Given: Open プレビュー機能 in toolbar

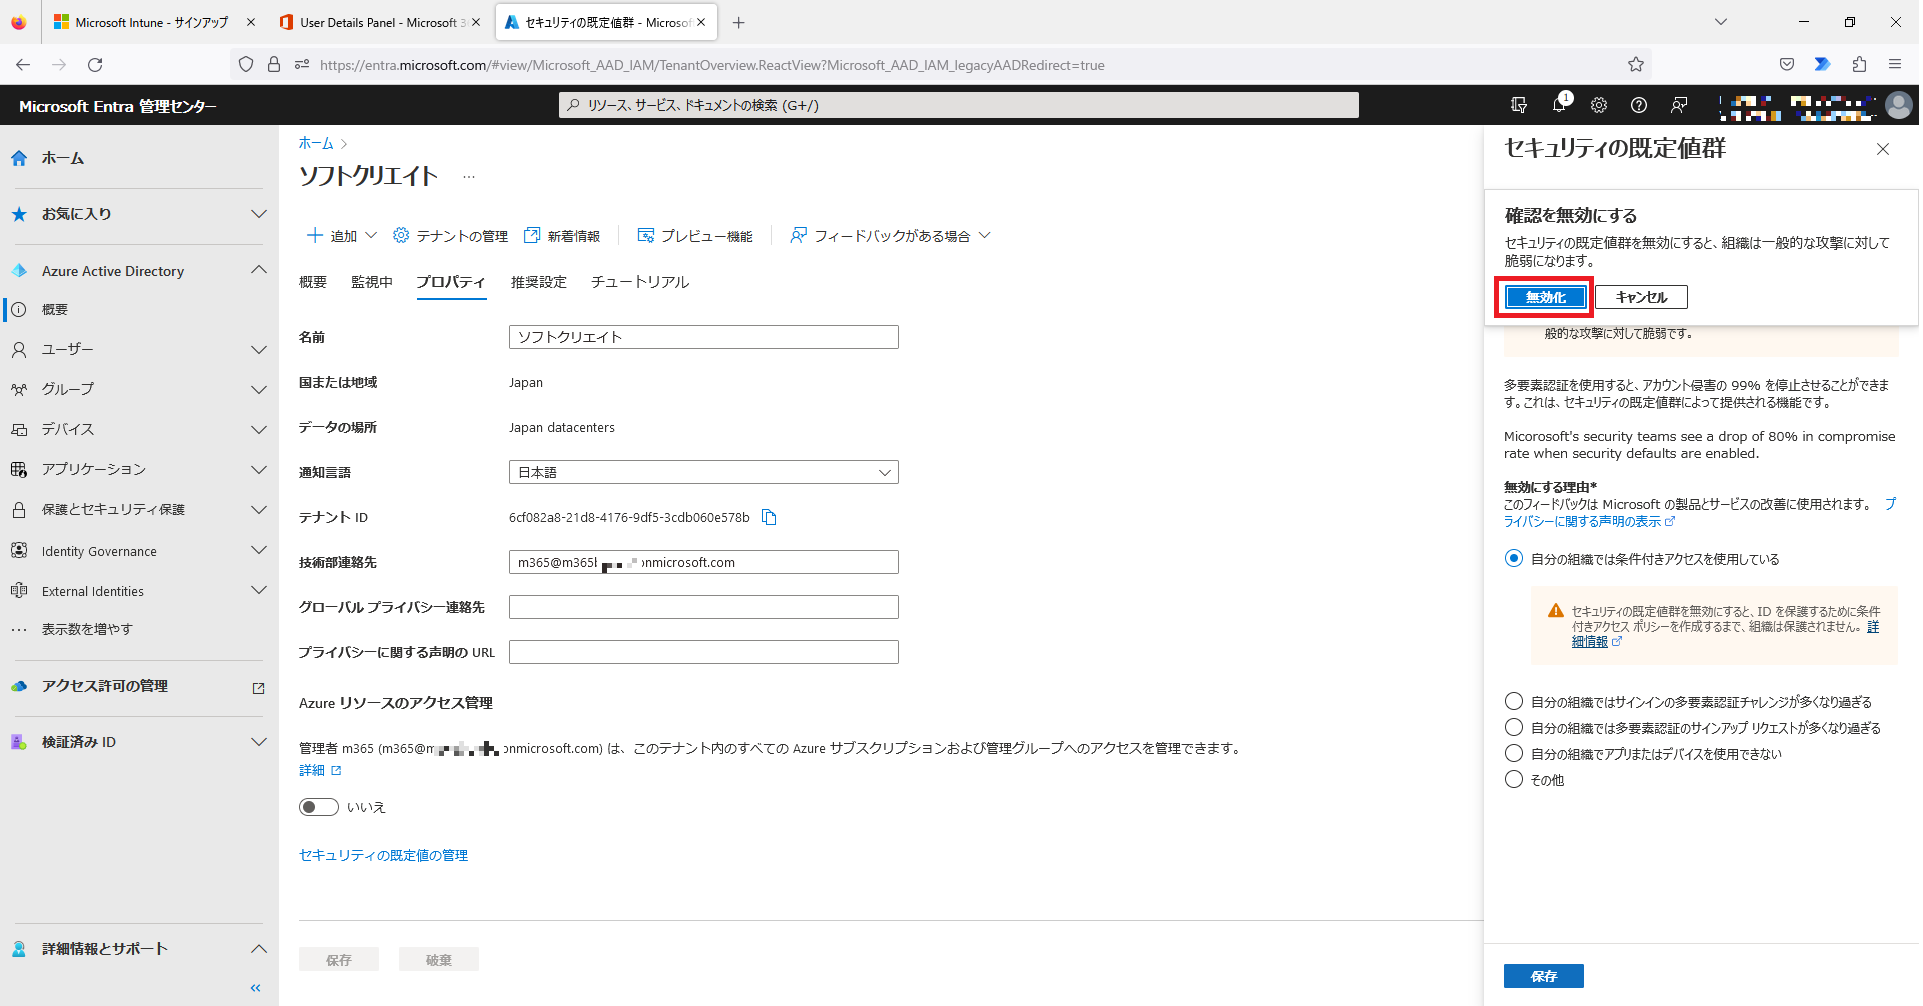Looking at the screenshot, I should (695, 236).
